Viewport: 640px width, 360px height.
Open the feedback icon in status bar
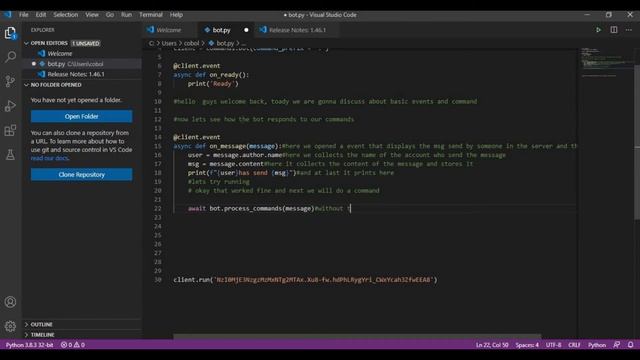pyautogui.click(x=617, y=345)
